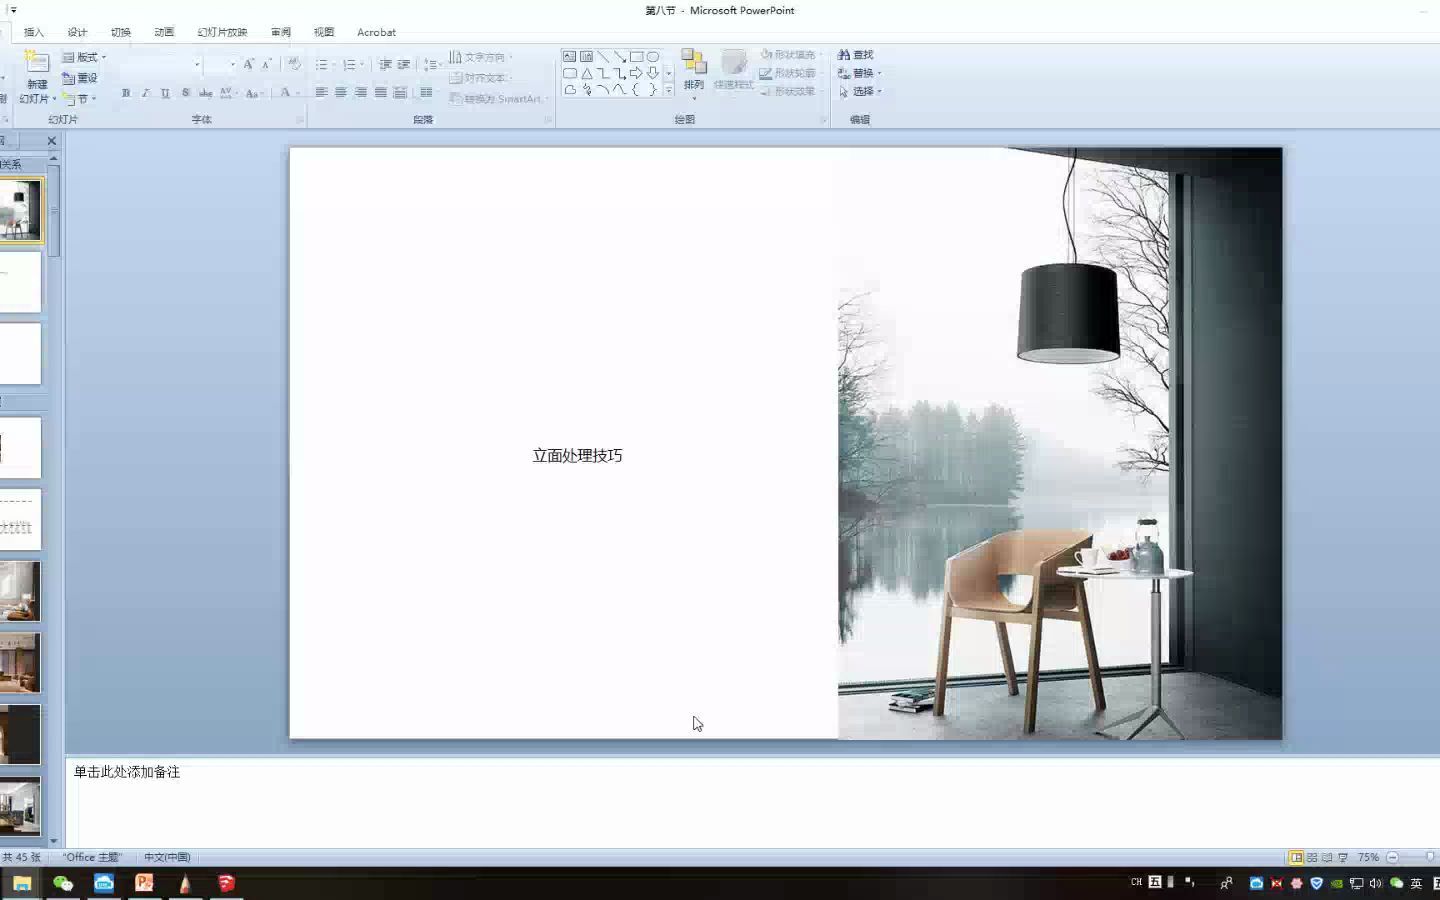Click Shape Outline (形状轮廓) button
Screen dimensions: 1440x900
pos(789,73)
